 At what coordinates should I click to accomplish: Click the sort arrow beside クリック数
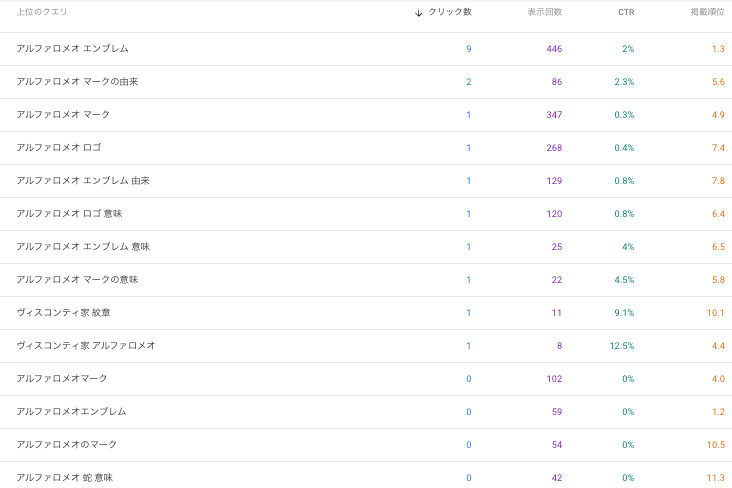[419, 13]
